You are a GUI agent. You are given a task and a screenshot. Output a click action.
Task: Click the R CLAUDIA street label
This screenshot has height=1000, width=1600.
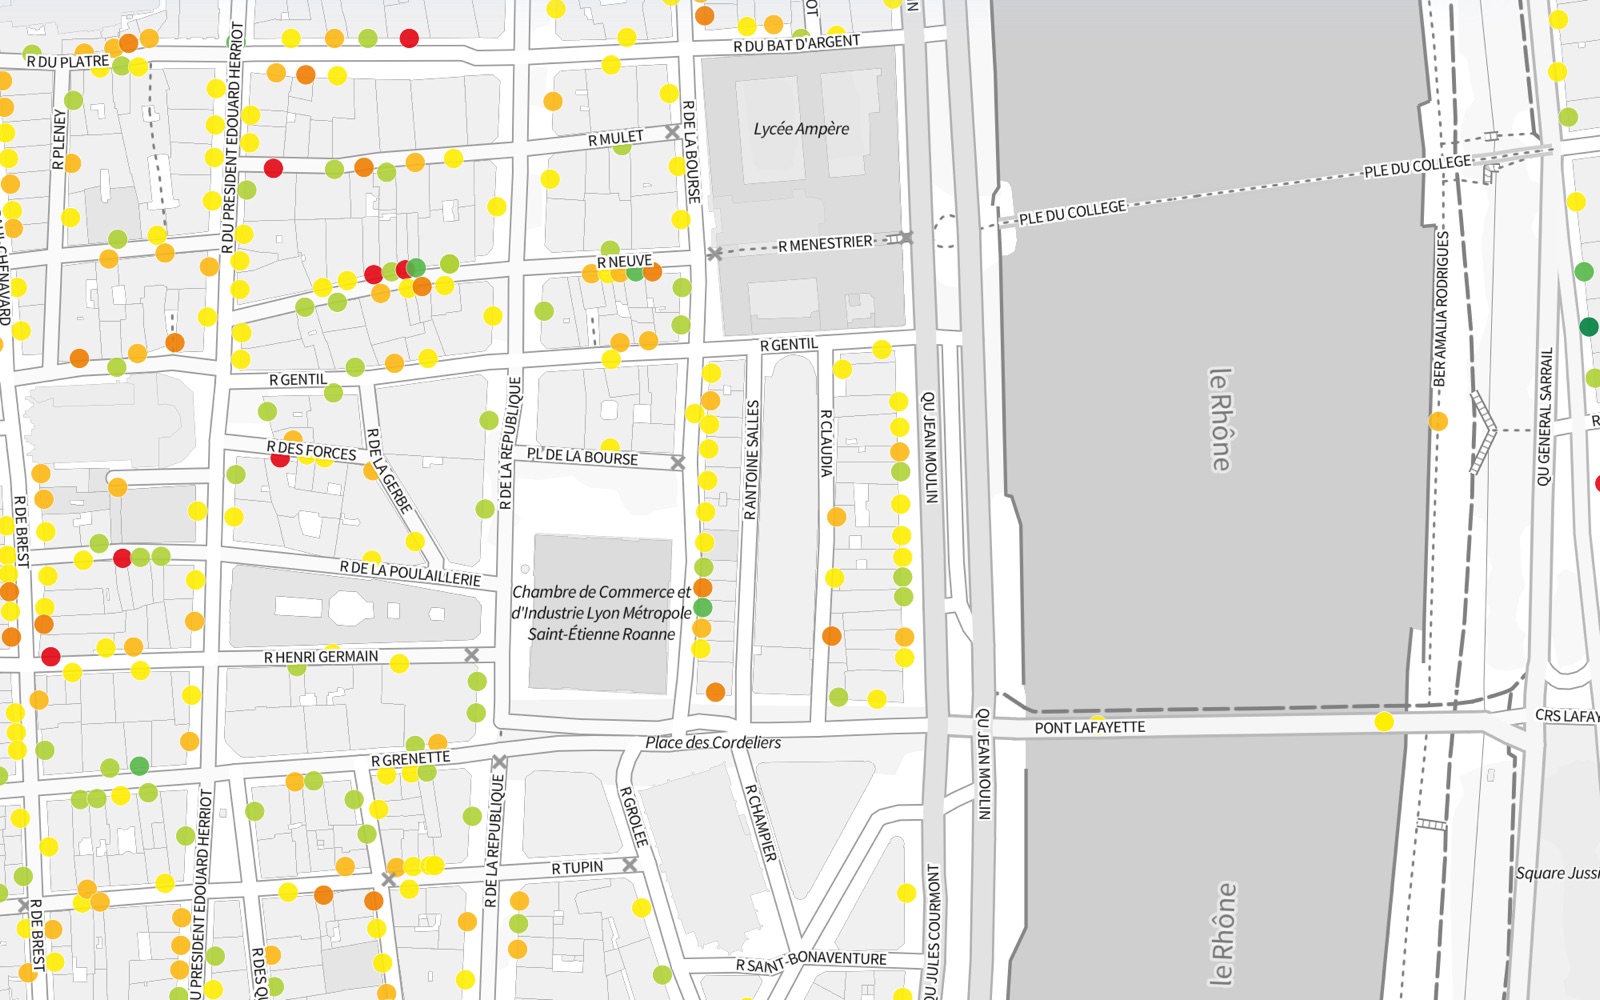click(826, 443)
